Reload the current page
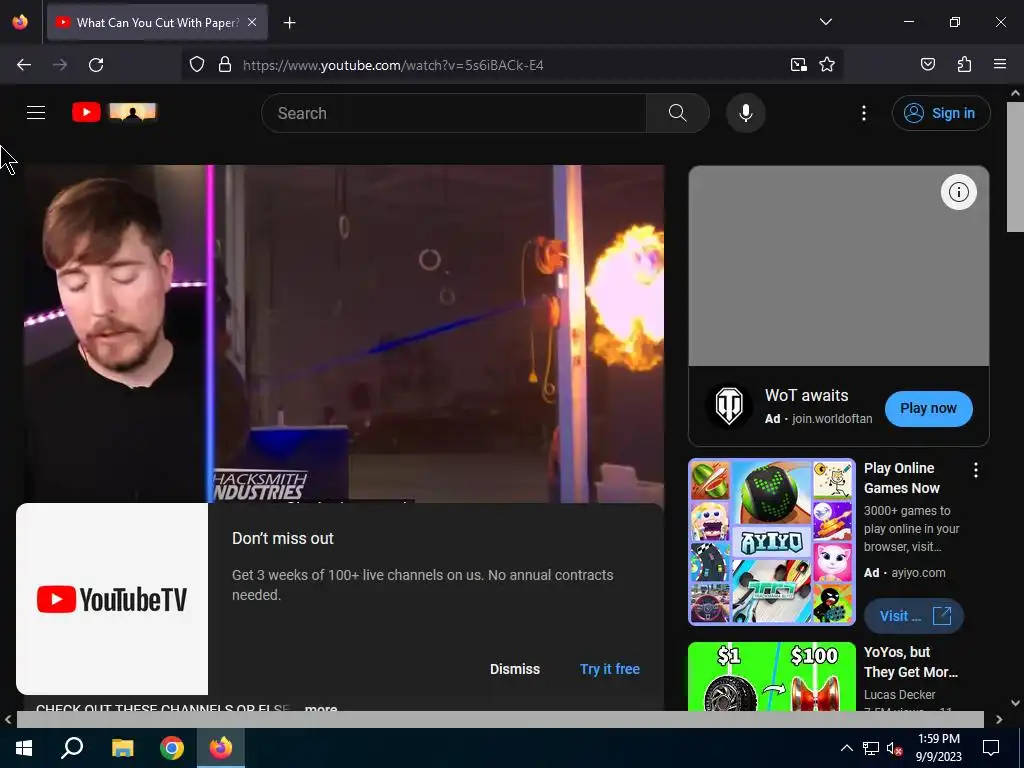 coord(96,65)
